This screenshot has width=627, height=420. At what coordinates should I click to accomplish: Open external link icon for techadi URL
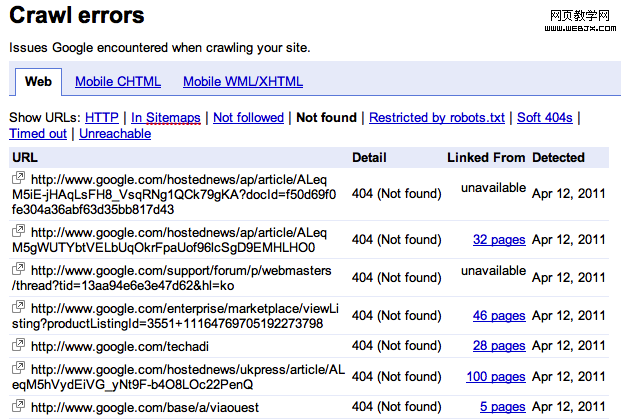pyautogui.click(x=18, y=345)
